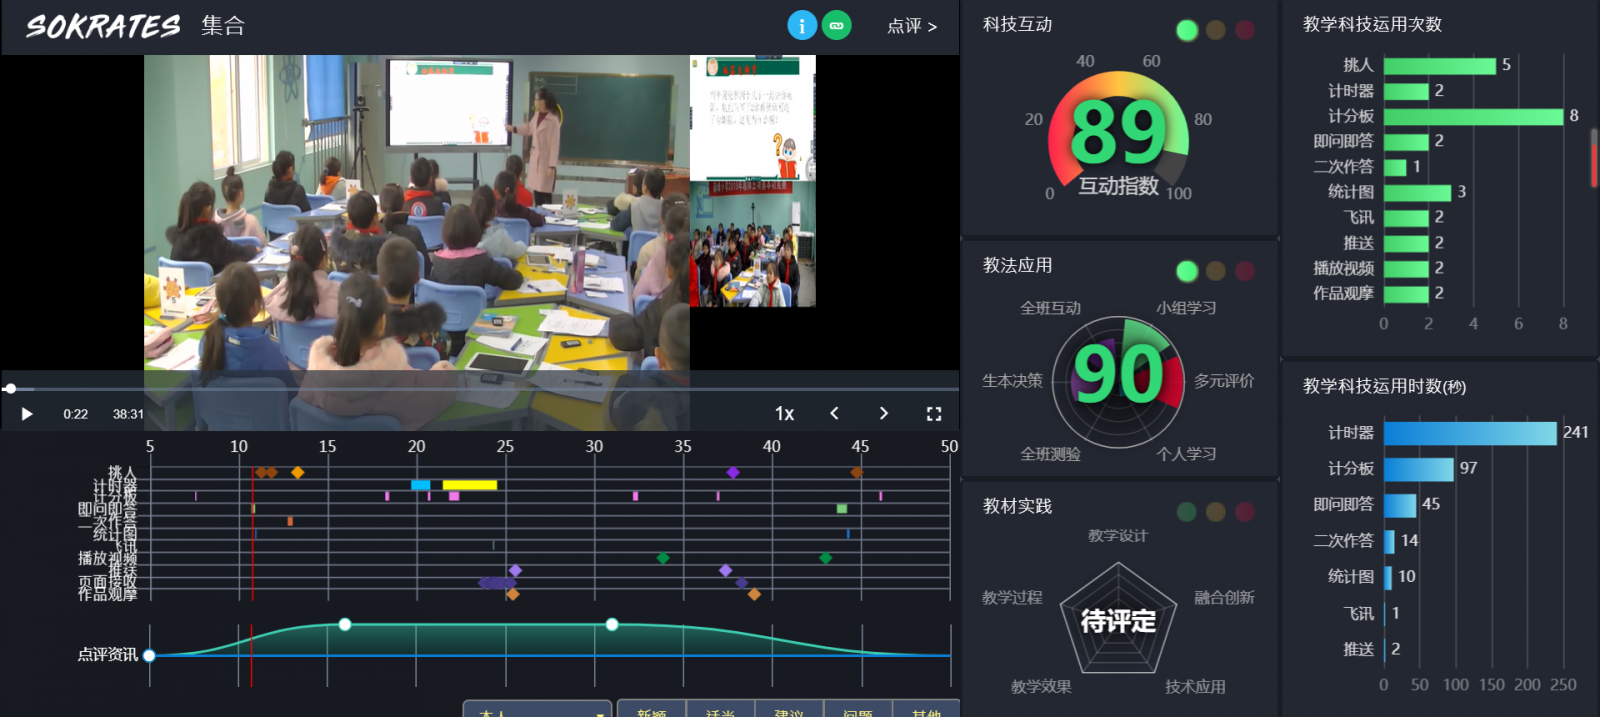Jump to next video segment arrow
This screenshot has height=717, width=1600.
tap(883, 413)
